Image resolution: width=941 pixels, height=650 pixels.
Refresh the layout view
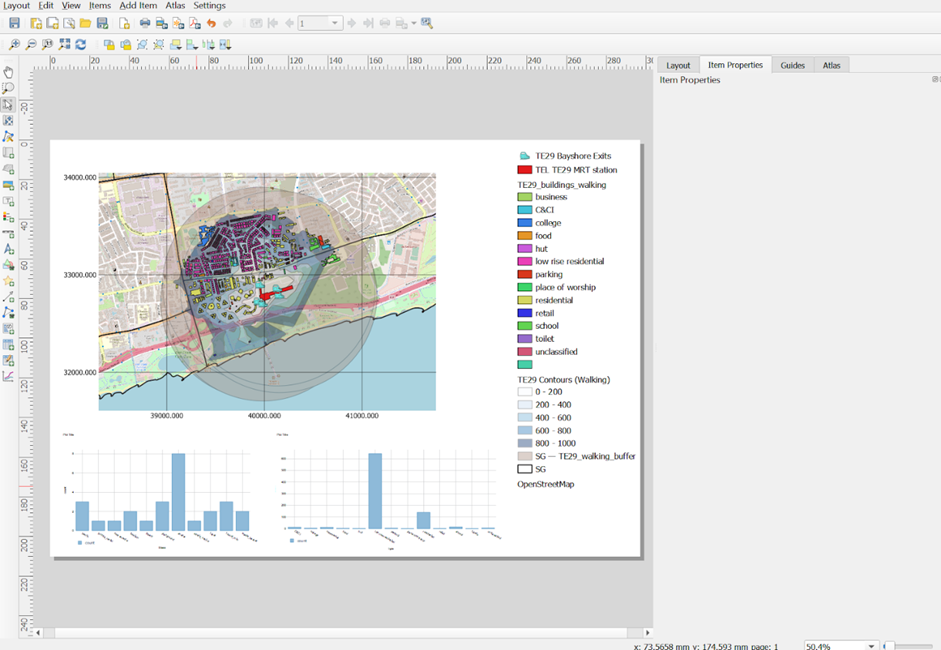pos(80,44)
